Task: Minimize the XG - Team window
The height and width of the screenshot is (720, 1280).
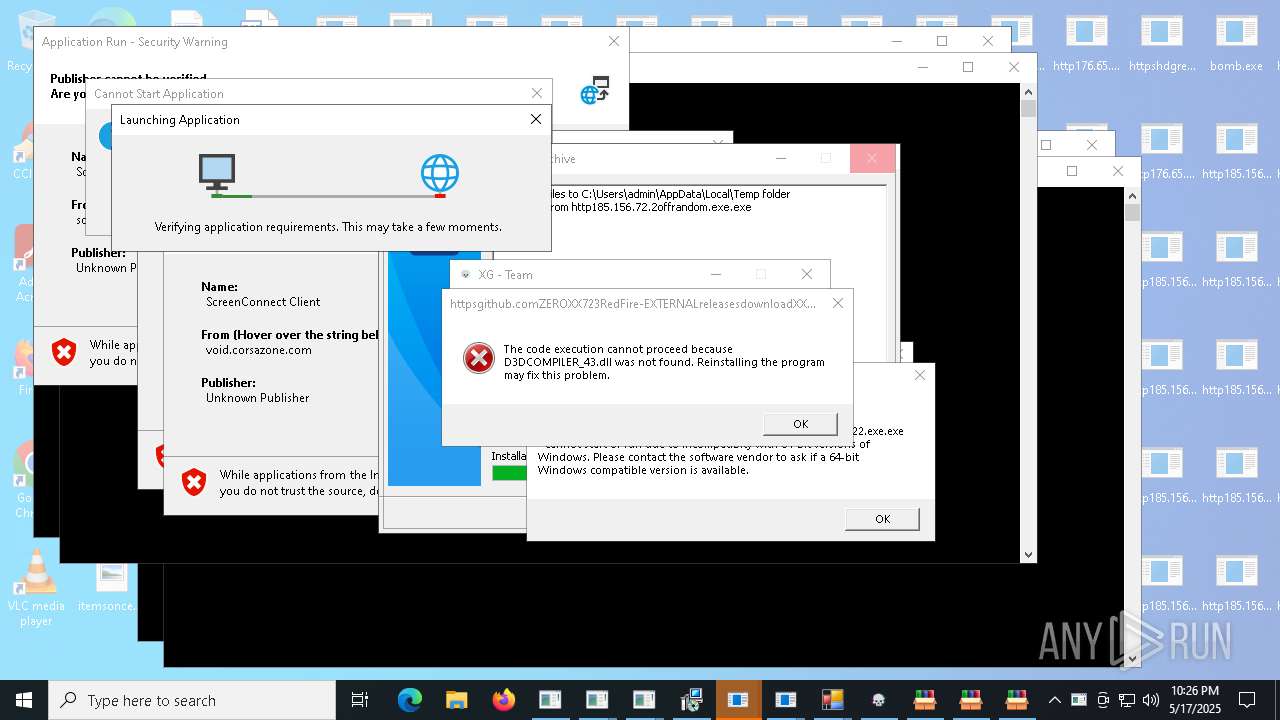Action: [716, 274]
